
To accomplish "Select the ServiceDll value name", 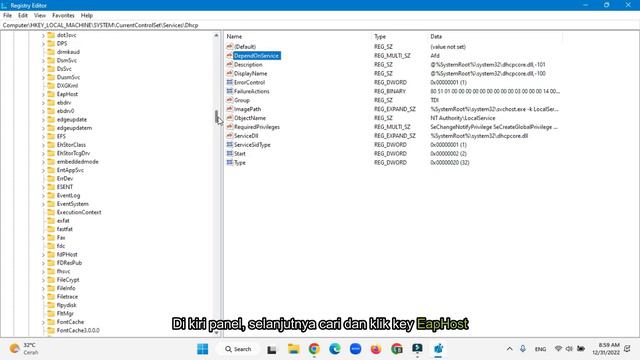I will [x=246, y=136].
